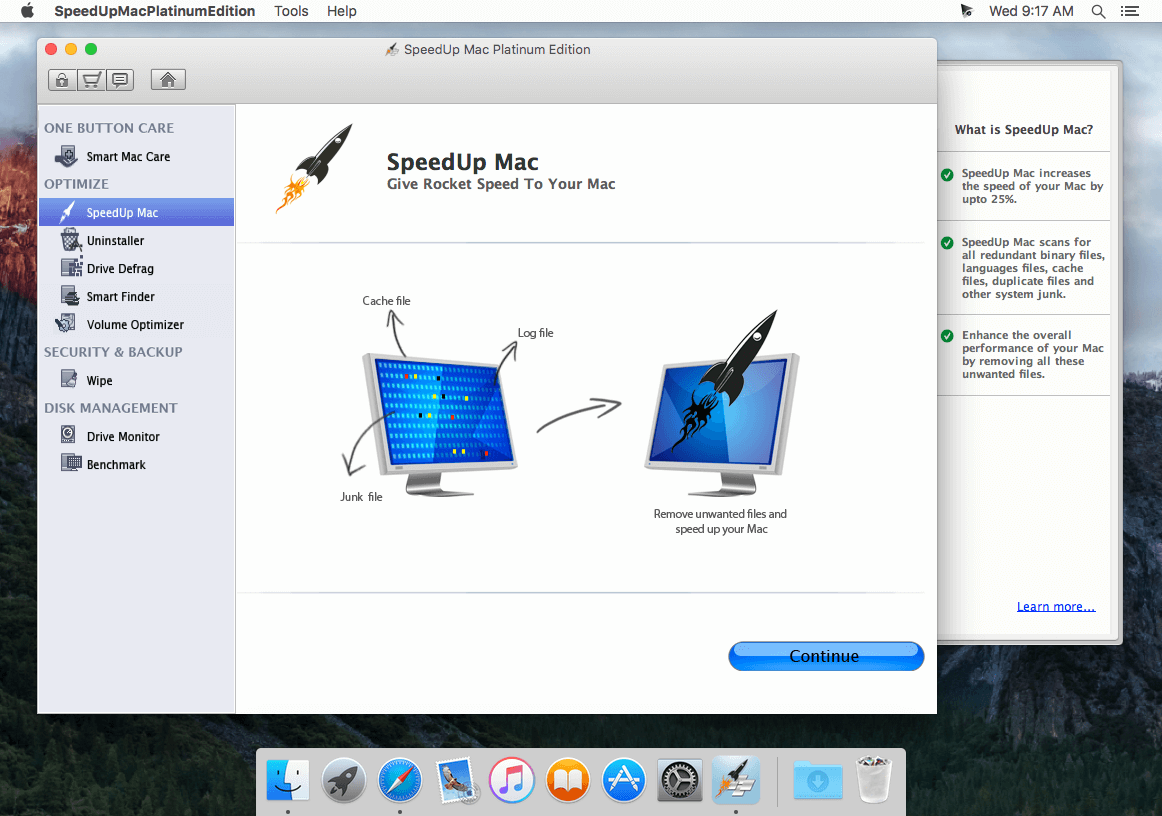
Task: Select Uninstaller in sidebar
Action: click(x=116, y=240)
